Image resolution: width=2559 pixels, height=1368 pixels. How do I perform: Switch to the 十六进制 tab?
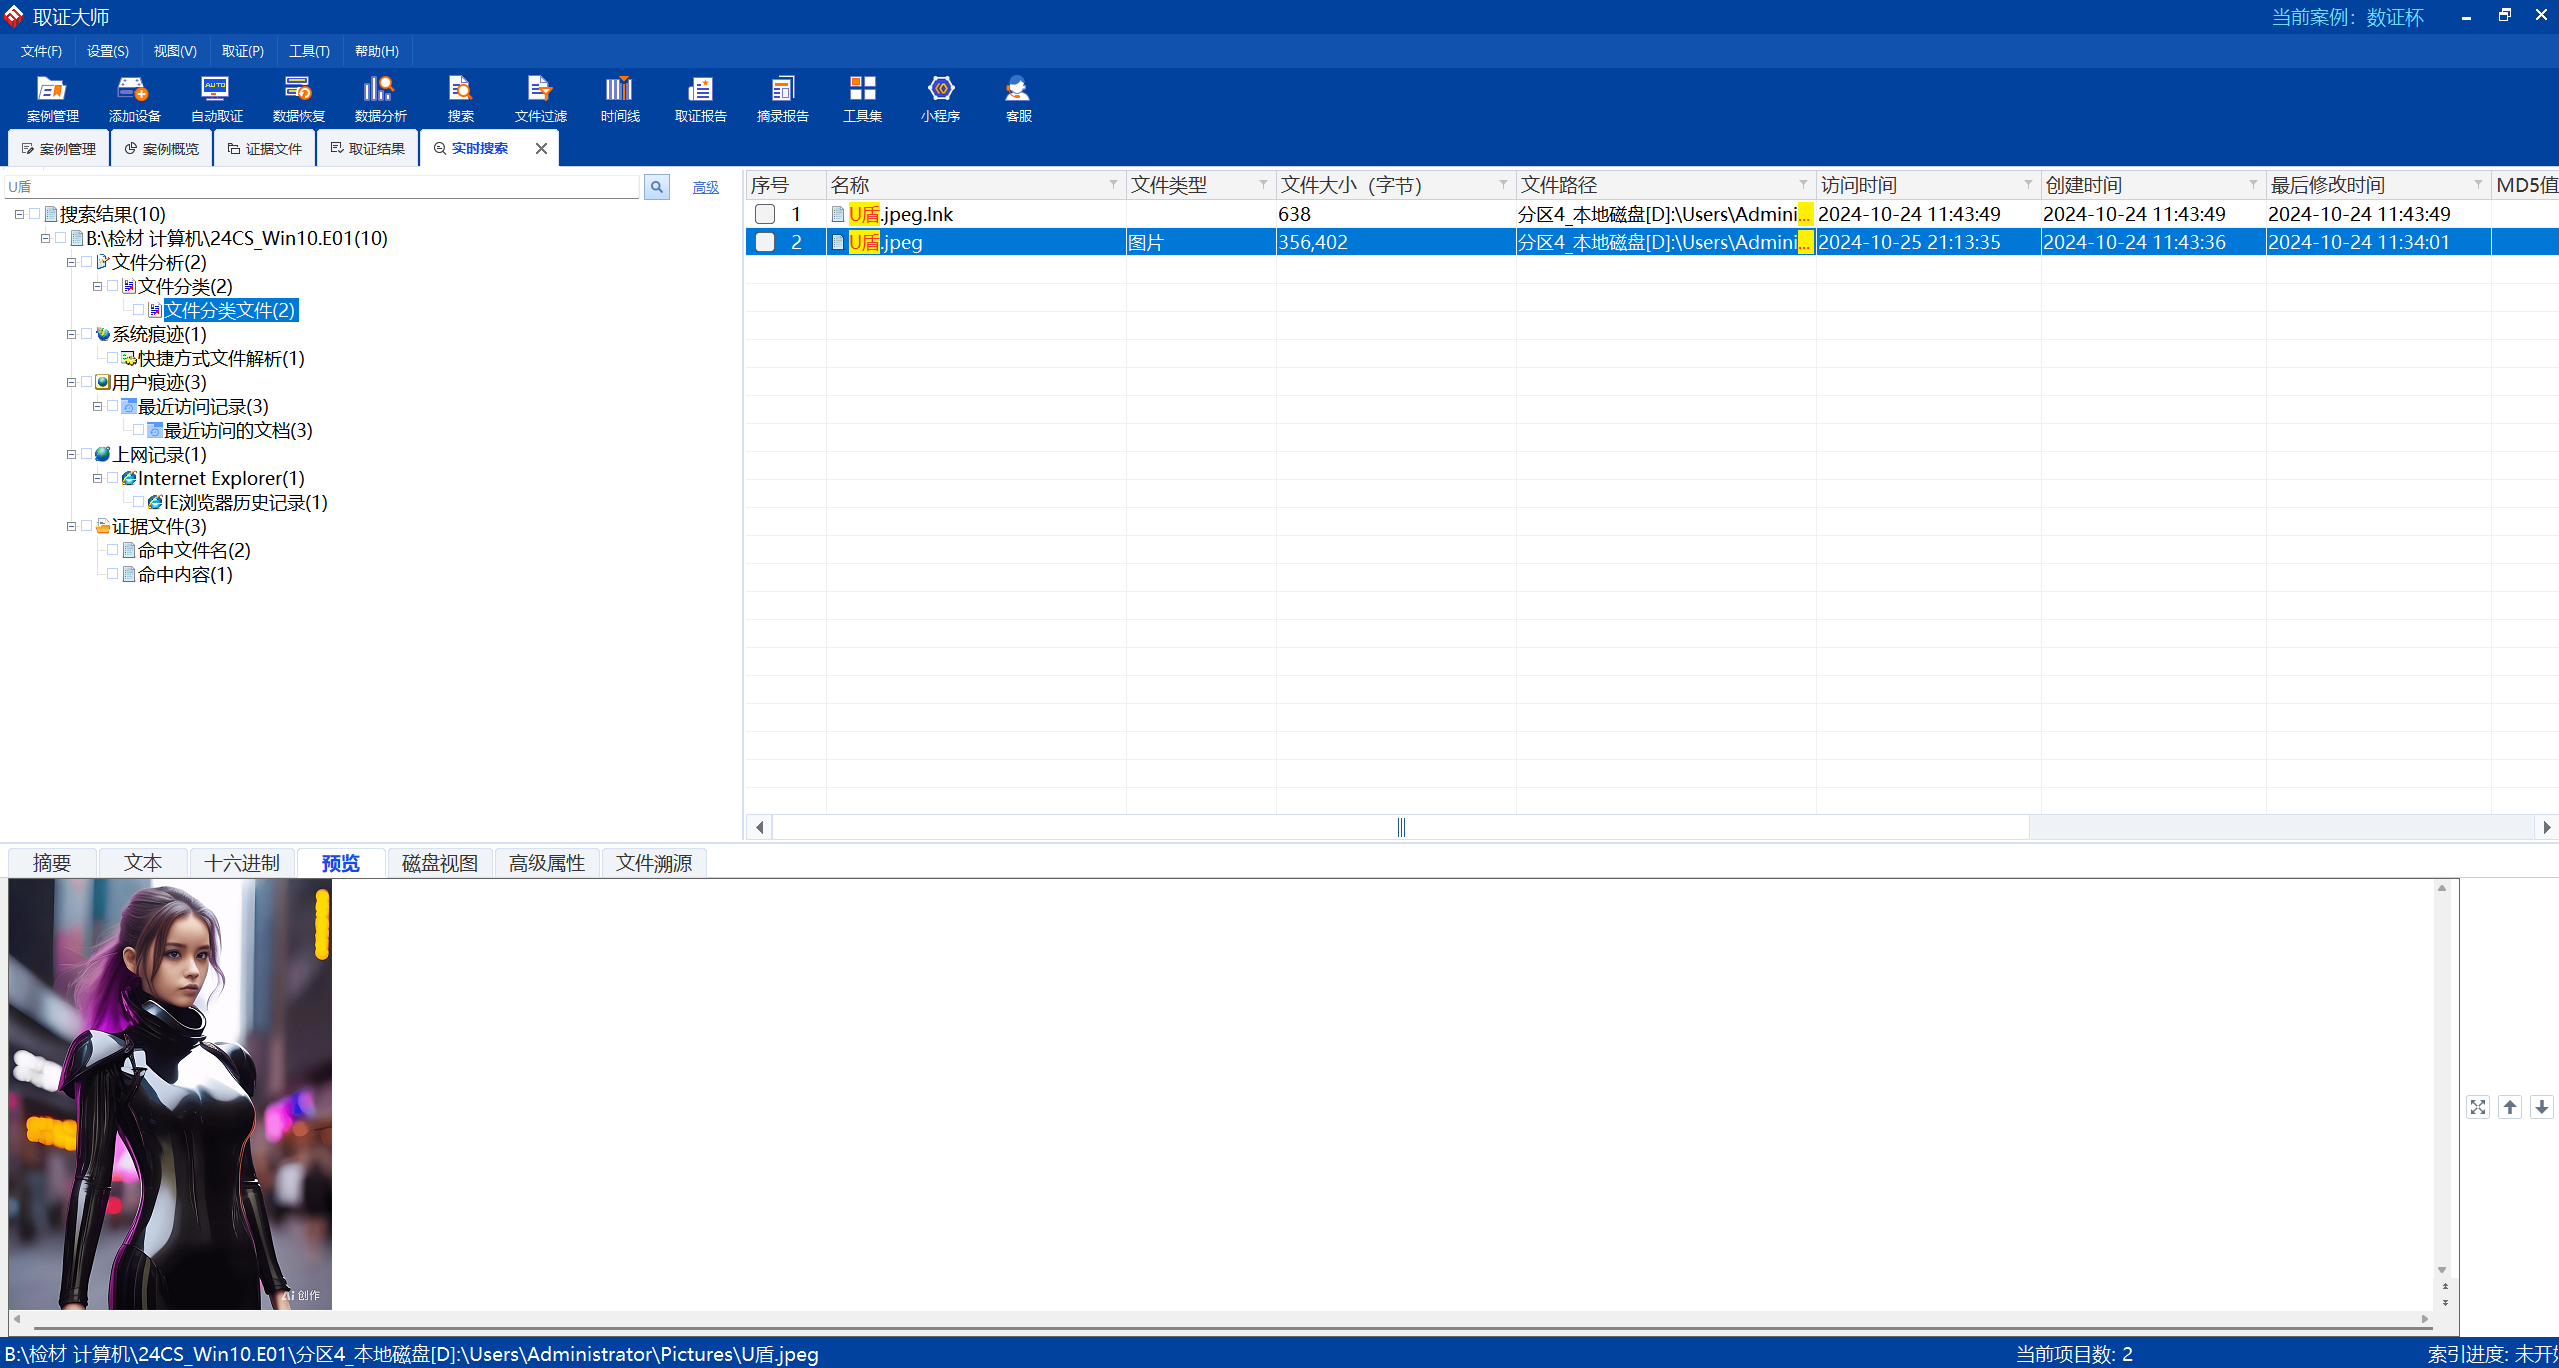(241, 863)
